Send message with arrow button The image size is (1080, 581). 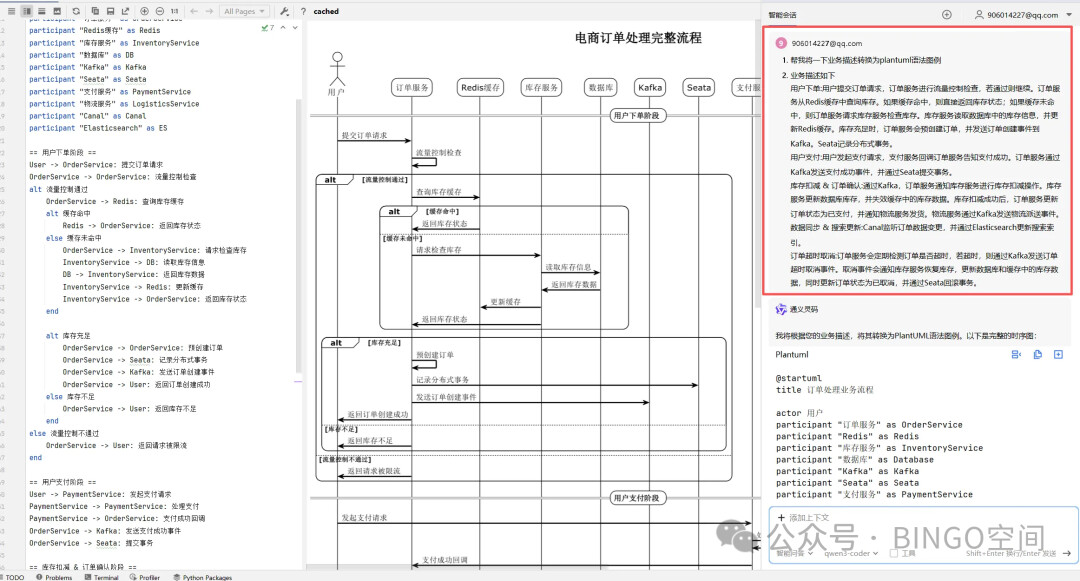[1066, 553]
